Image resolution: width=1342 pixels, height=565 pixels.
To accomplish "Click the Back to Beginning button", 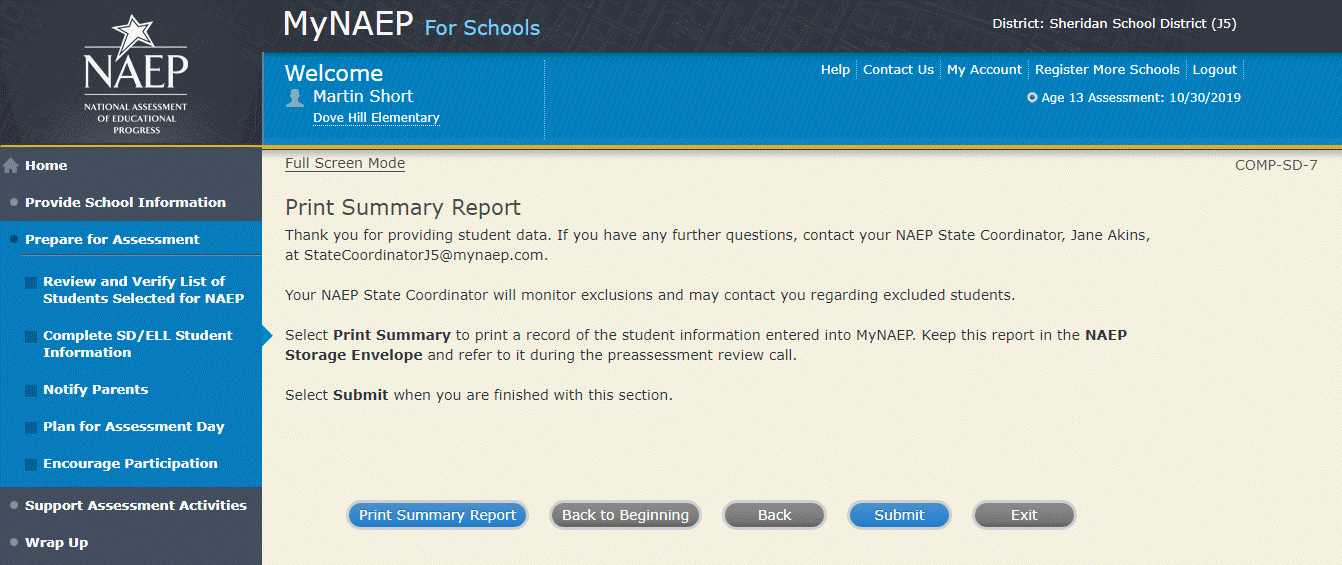I will pyautogui.click(x=625, y=515).
